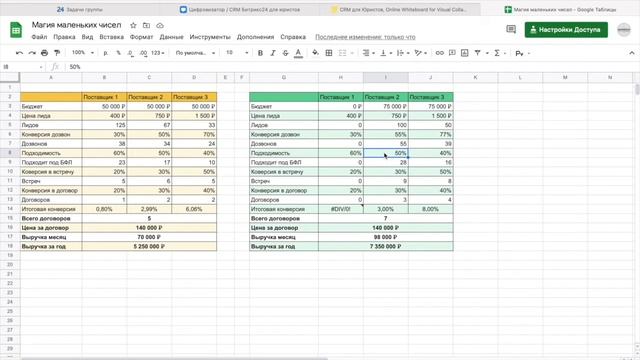Open the Инструменты menu
640x360 pixels.
(x=210, y=37)
